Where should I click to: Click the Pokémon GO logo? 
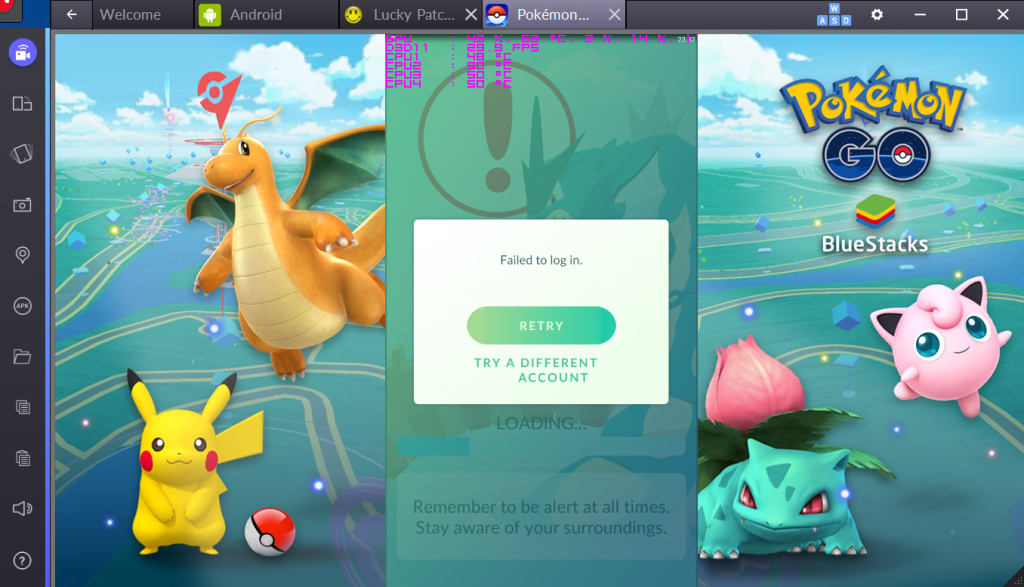(x=873, y=123)
